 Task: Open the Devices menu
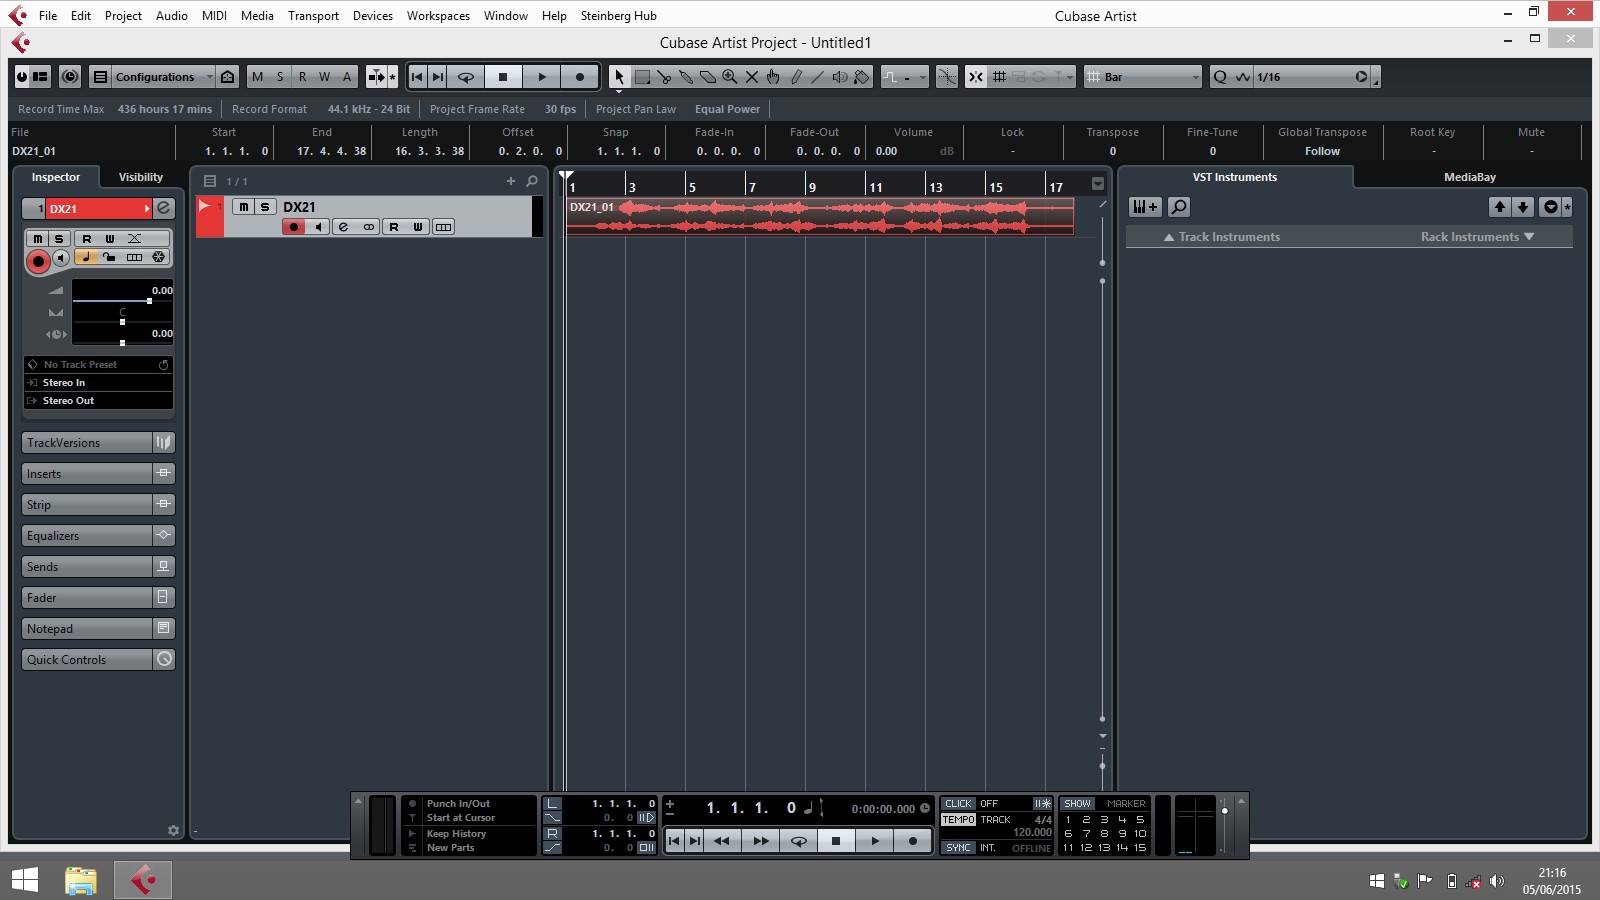click(373, 16)
